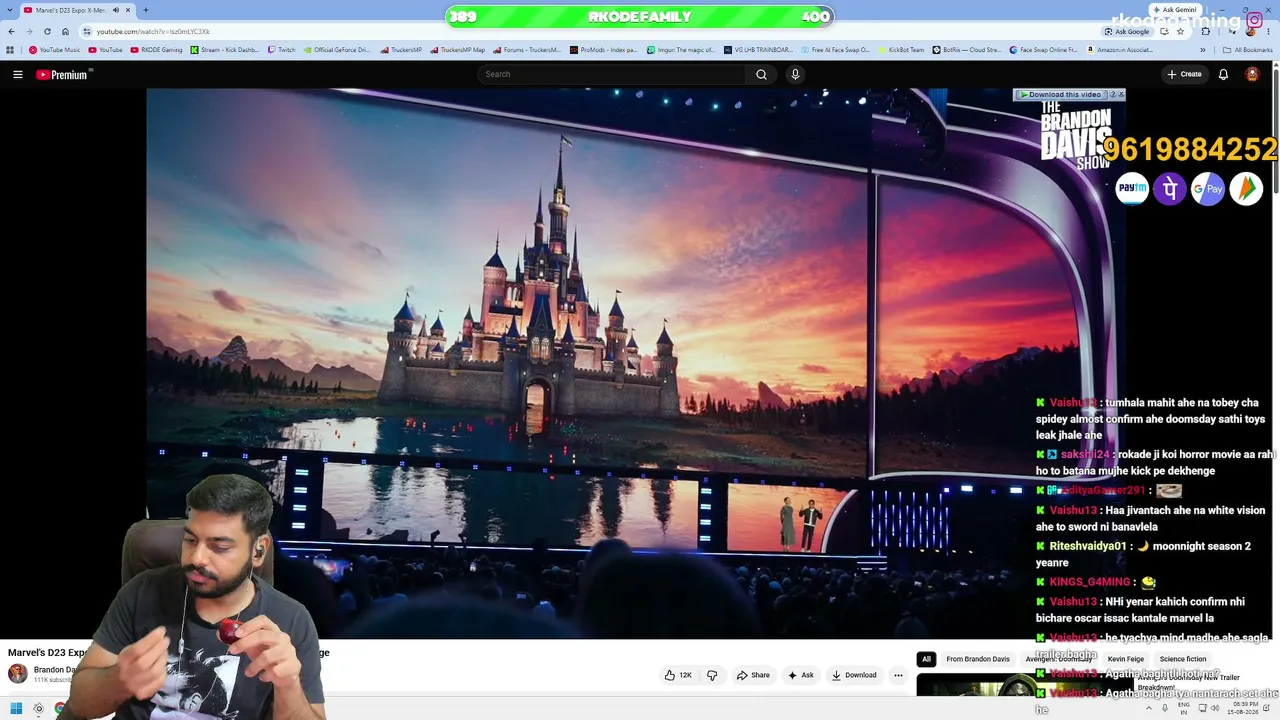This screenshot has height=720, width=1280.
Task: Open the Stream - Kick Dashboard bookmark
Action: pos(225,50)
